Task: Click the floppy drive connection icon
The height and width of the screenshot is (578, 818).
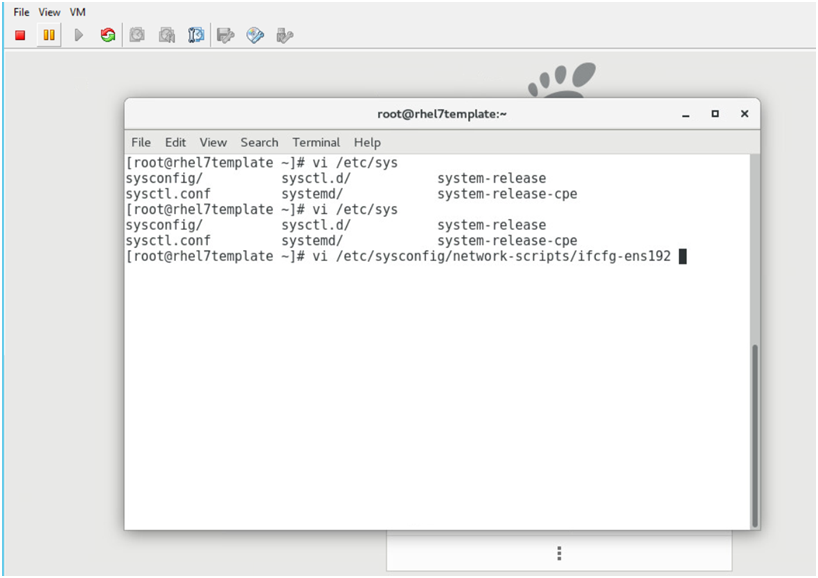Action: [226, 35]
